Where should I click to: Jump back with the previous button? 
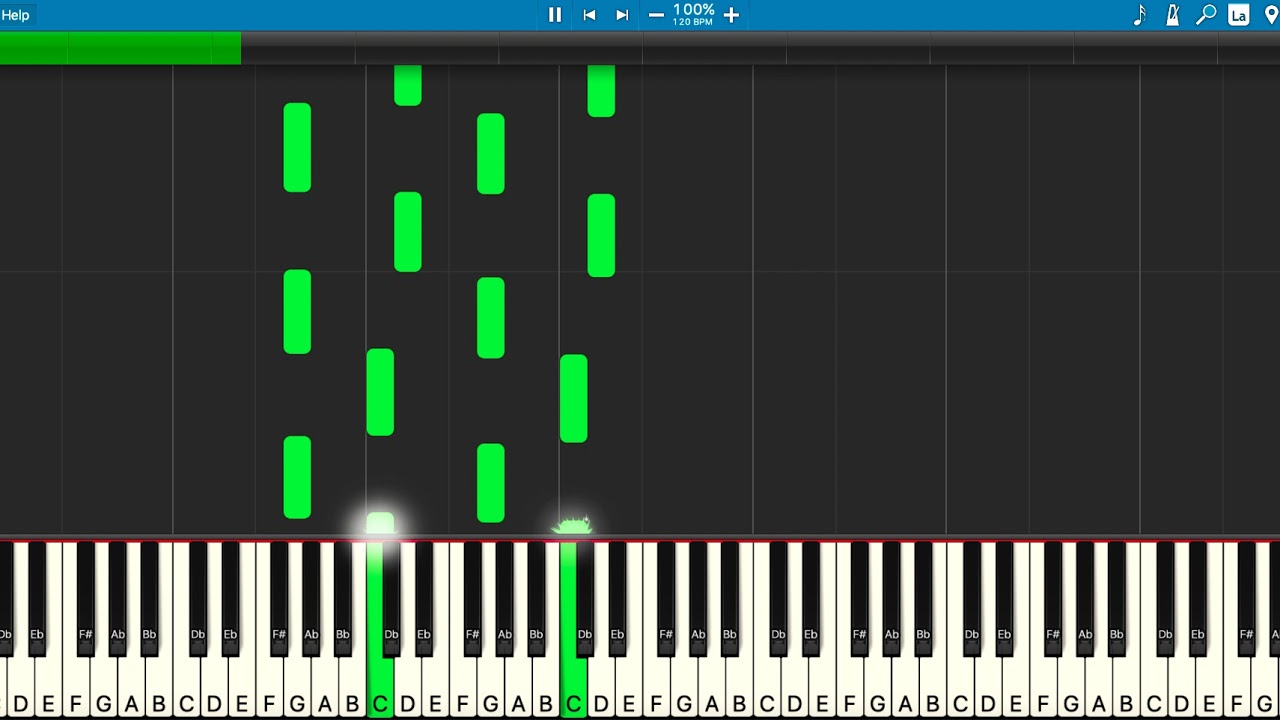(589, 15)
